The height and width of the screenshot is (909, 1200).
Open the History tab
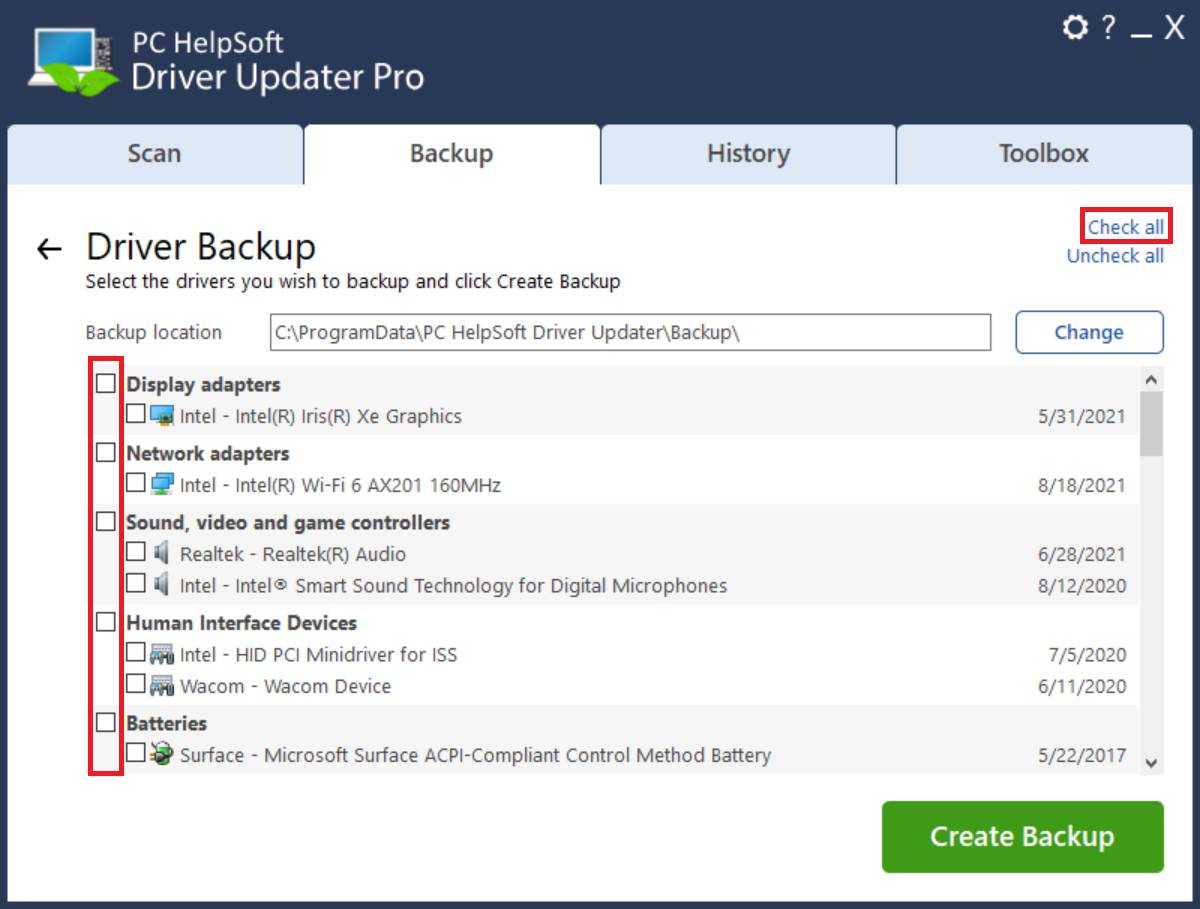click(x=748, y=154)
